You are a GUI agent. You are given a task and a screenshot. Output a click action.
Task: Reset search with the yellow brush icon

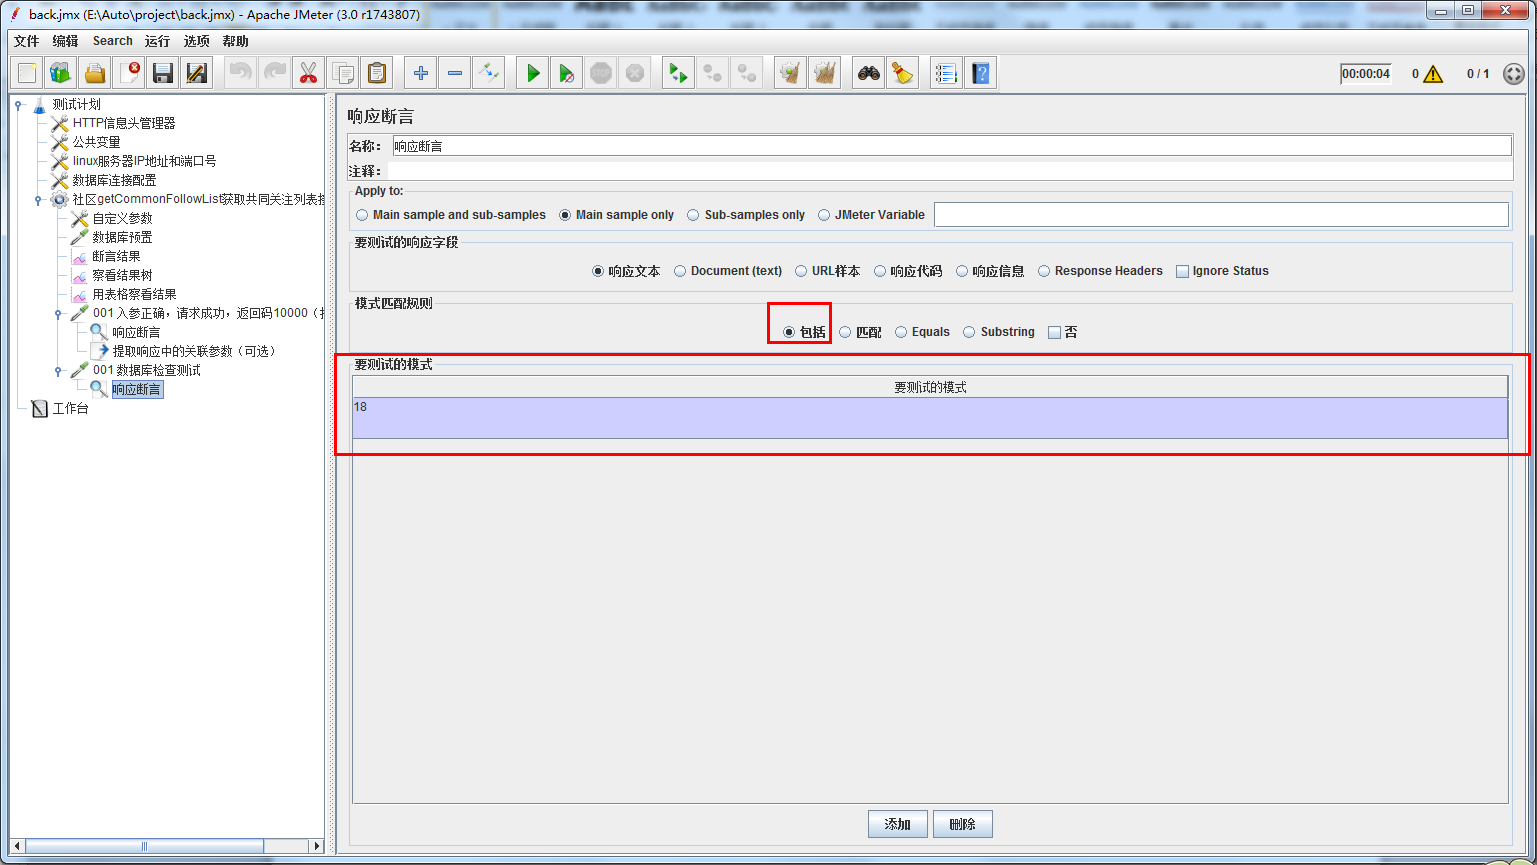click(x=903, y=73)
